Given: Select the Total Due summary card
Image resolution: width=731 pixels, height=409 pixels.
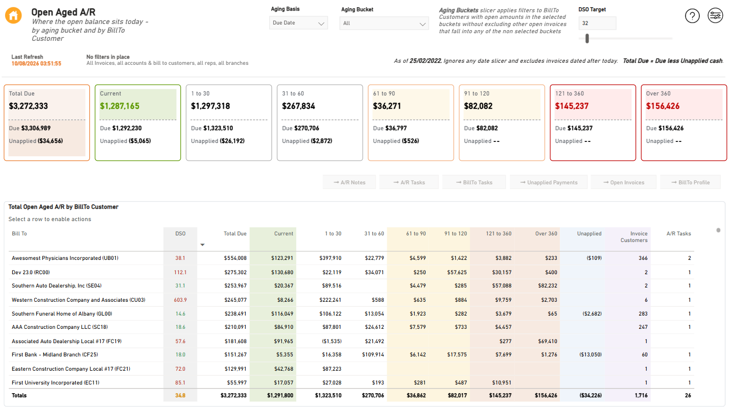Looking at the screenshot, I should [47, 123].
